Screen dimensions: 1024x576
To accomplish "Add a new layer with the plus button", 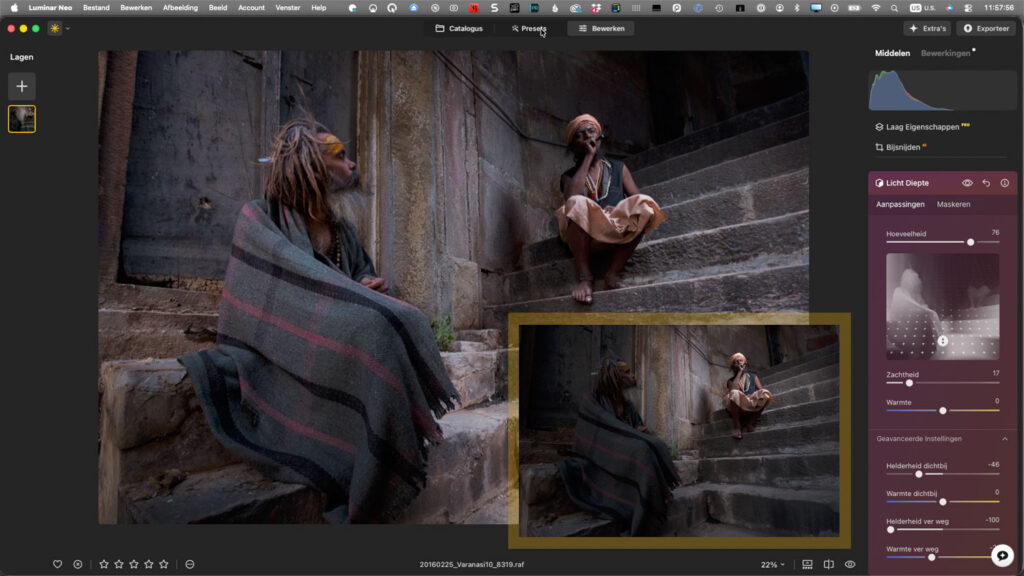I will coord(22,86).
